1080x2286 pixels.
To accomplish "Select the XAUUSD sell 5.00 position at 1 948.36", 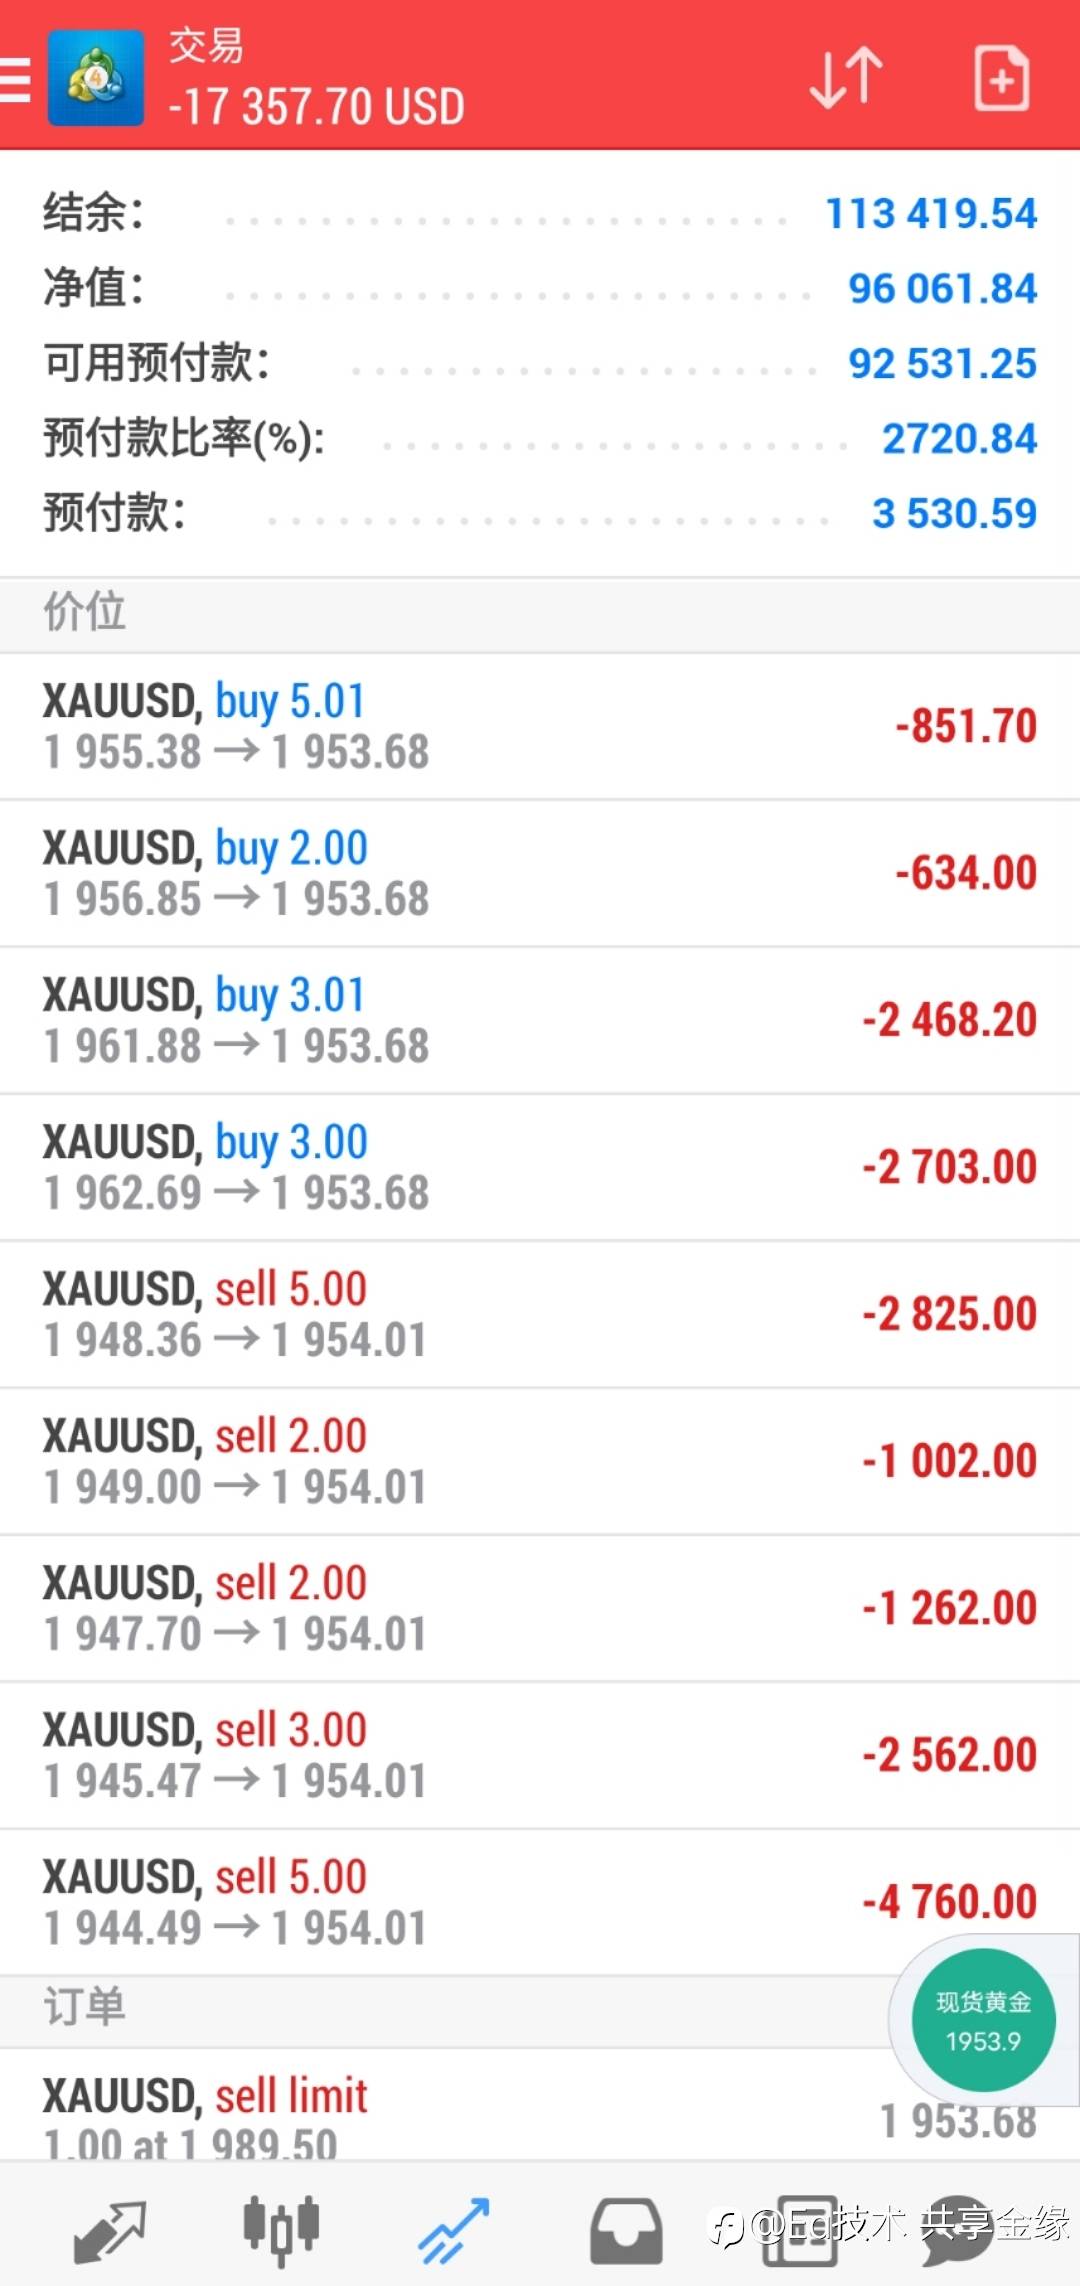I will point(540,1315).
